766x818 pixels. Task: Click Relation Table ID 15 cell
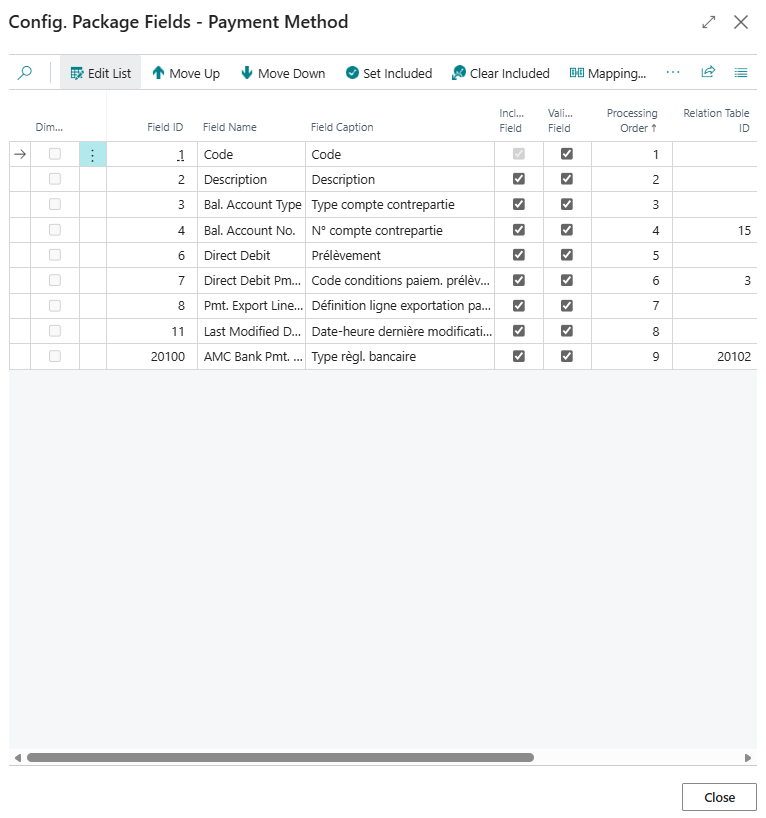[714, 230]
